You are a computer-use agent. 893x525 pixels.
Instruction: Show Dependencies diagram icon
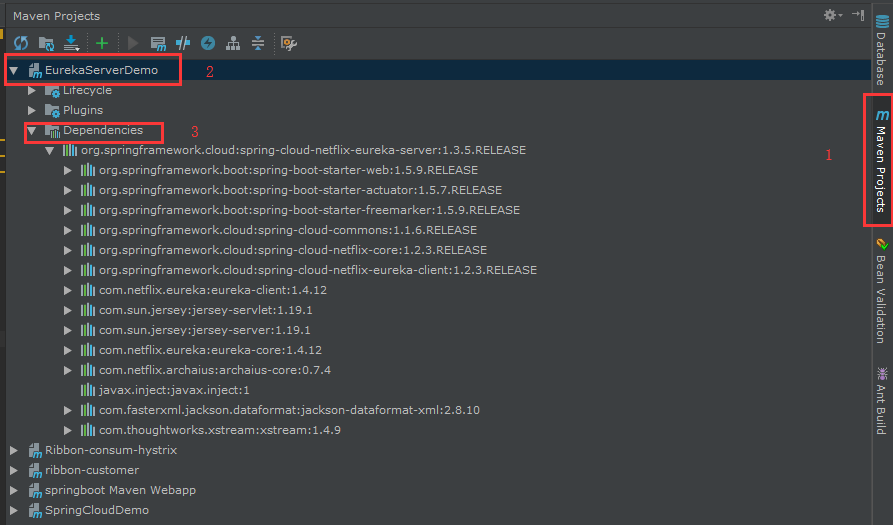(233, 43)
